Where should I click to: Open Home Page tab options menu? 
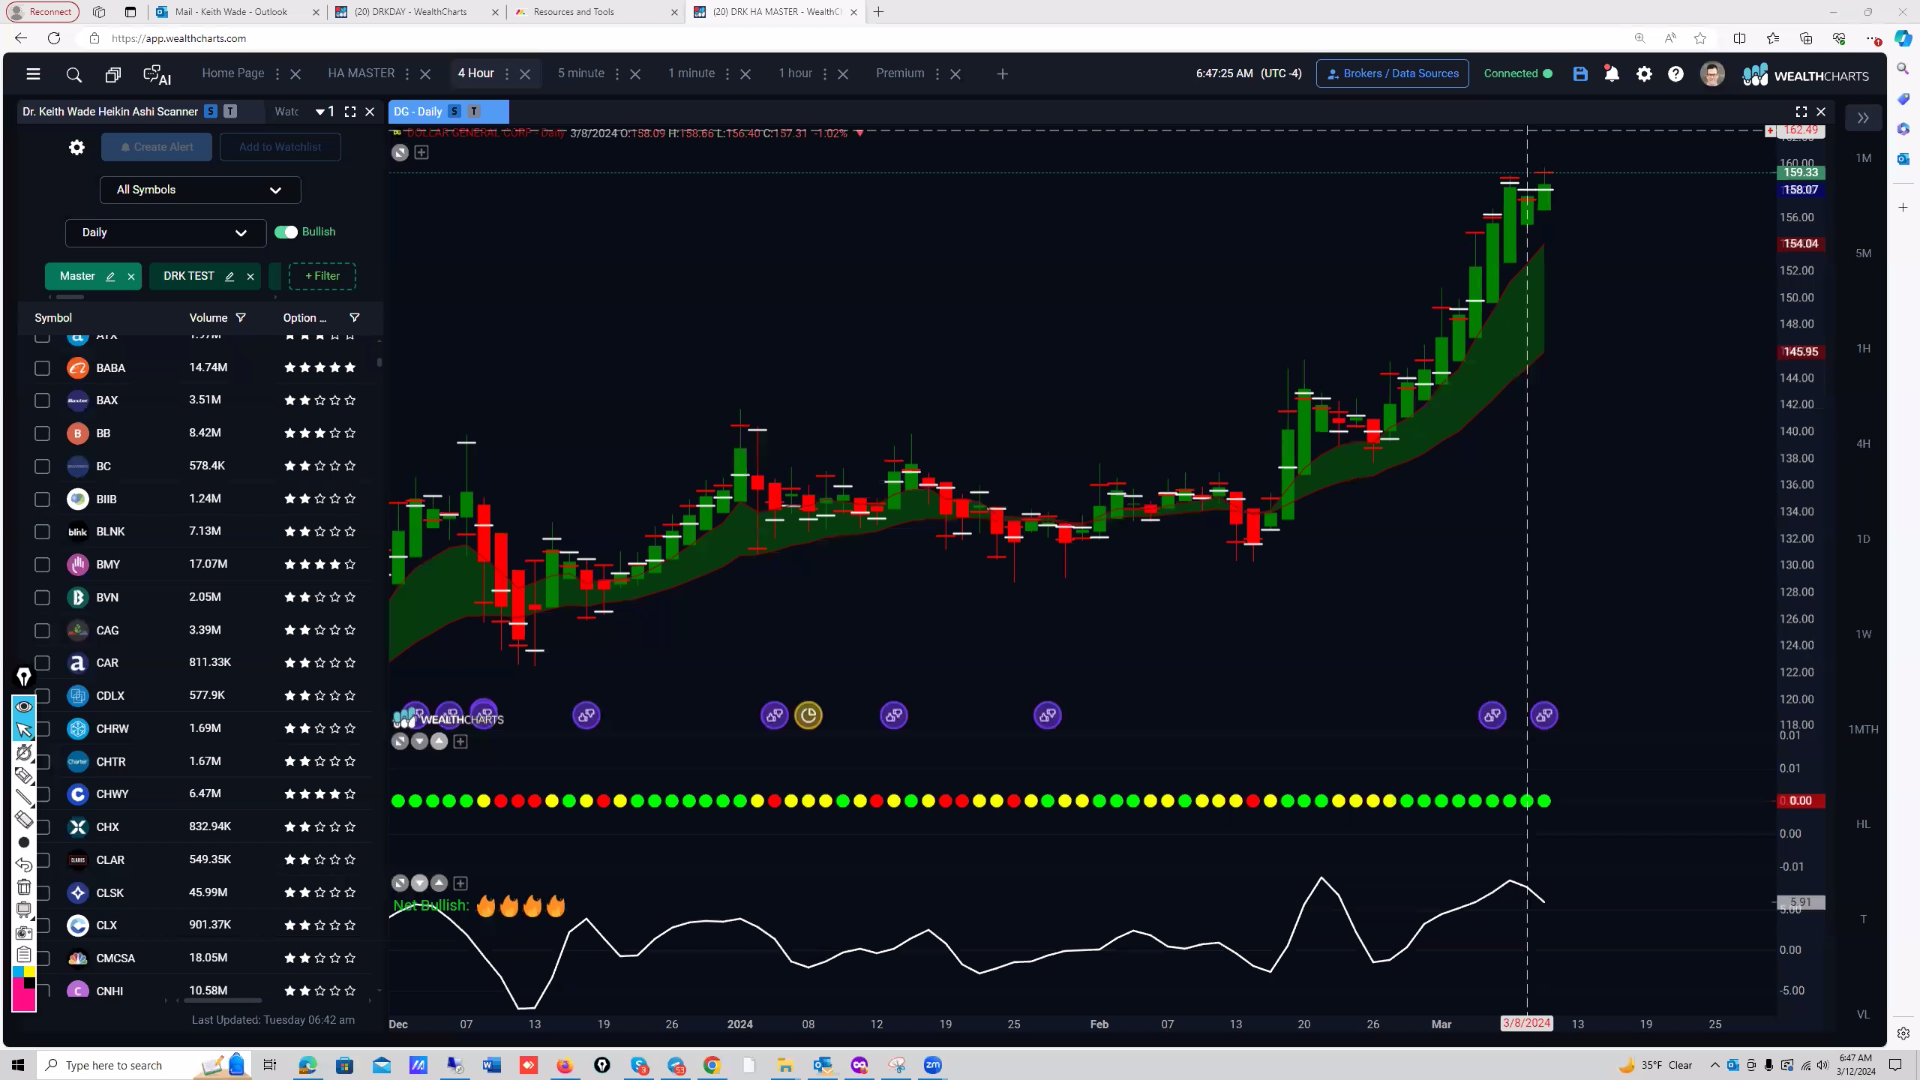[x=277, y=74]
